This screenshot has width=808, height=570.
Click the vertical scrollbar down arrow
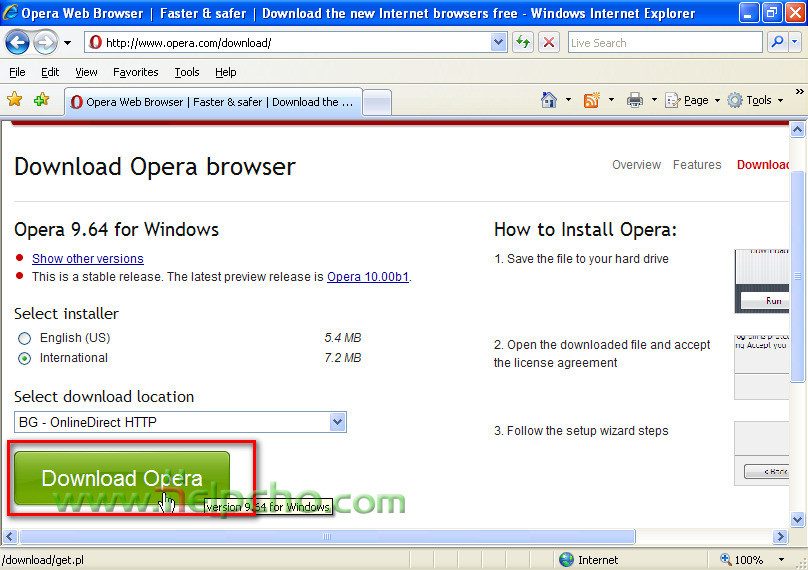(797, 519)
